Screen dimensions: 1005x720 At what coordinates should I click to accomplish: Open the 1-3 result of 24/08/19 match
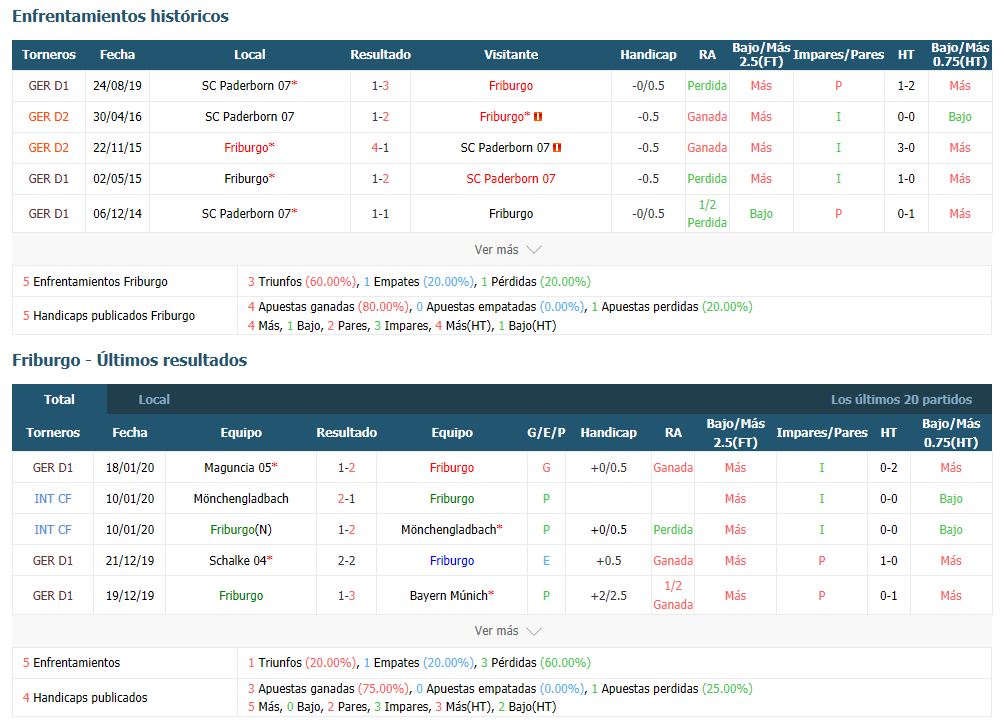click(381, 86)
